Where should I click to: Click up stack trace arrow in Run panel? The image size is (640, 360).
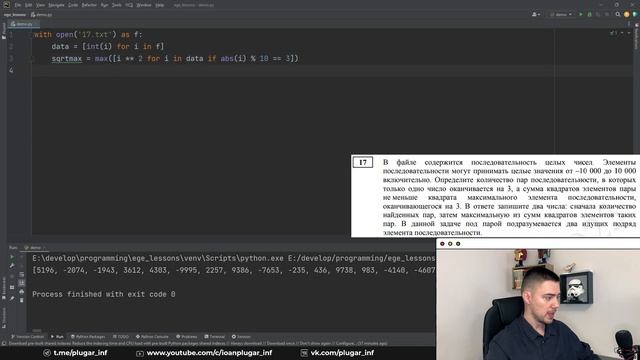(x=22, y=257)
